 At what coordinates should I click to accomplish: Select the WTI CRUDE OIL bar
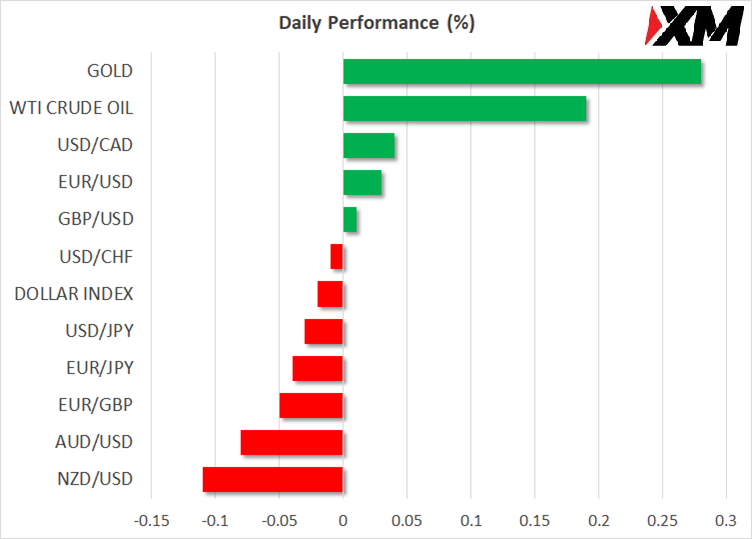(464, 109)
